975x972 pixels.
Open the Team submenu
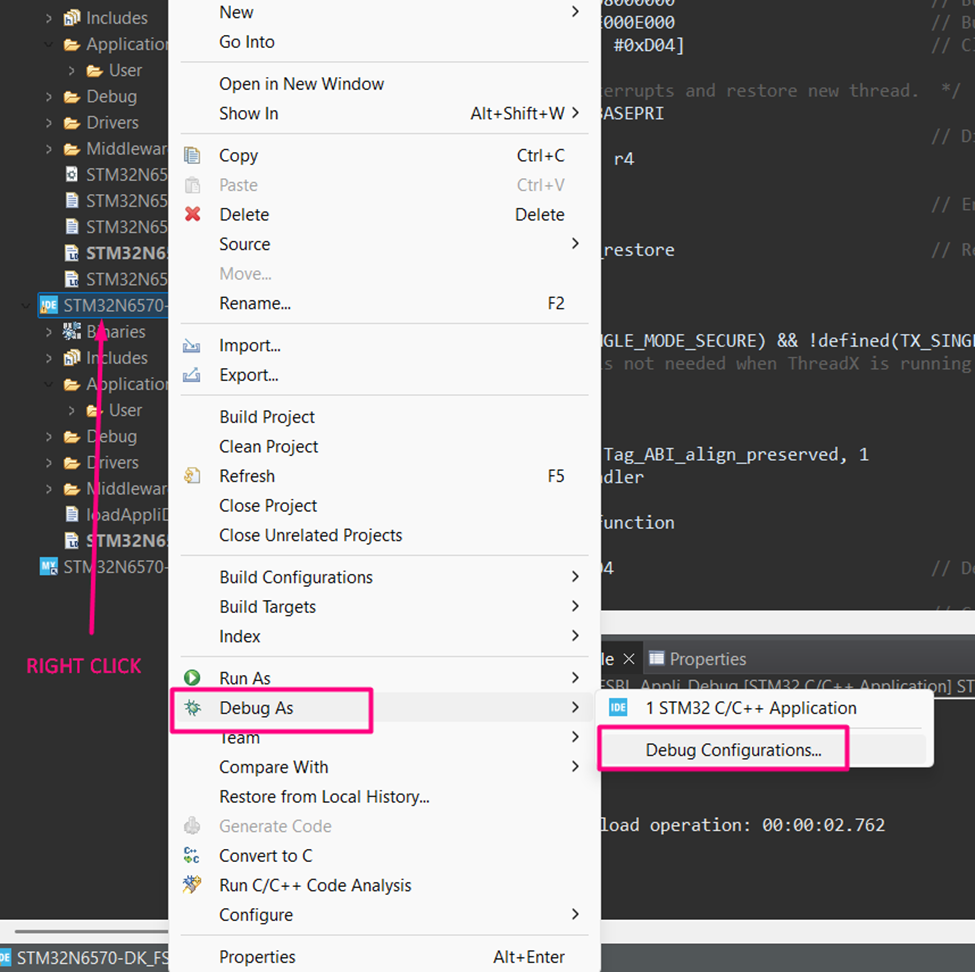[384, 738]
